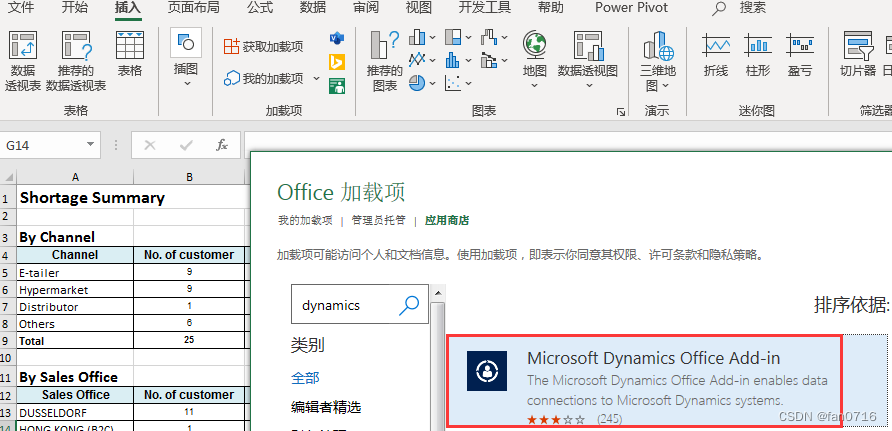Click the cancel X button in the formula bar

[x=150, y=146]
